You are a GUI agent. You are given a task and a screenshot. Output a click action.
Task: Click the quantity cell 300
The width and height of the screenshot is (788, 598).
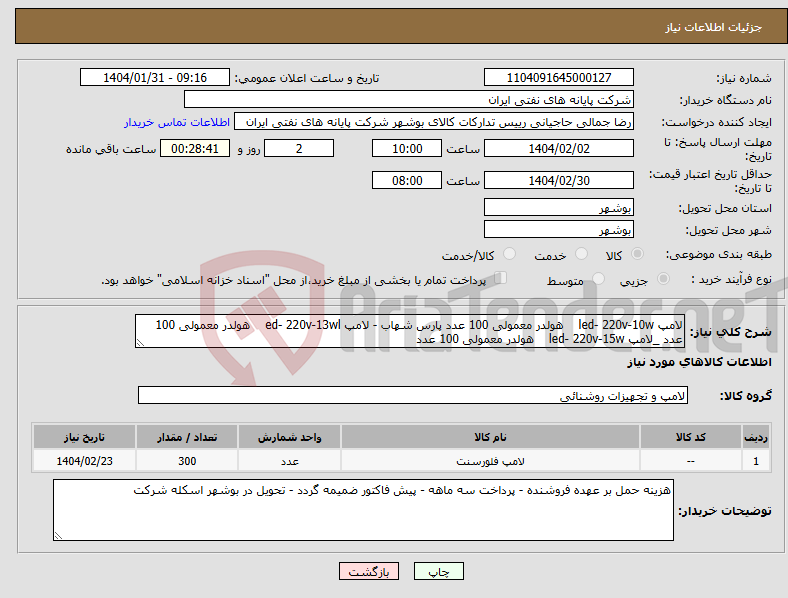(x=187, y=461)
